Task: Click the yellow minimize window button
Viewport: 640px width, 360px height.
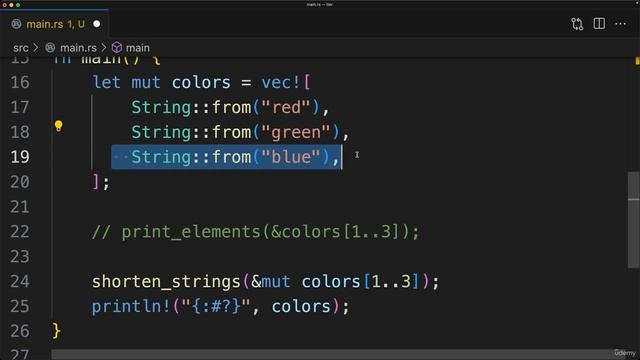Action: pos(11,5)
